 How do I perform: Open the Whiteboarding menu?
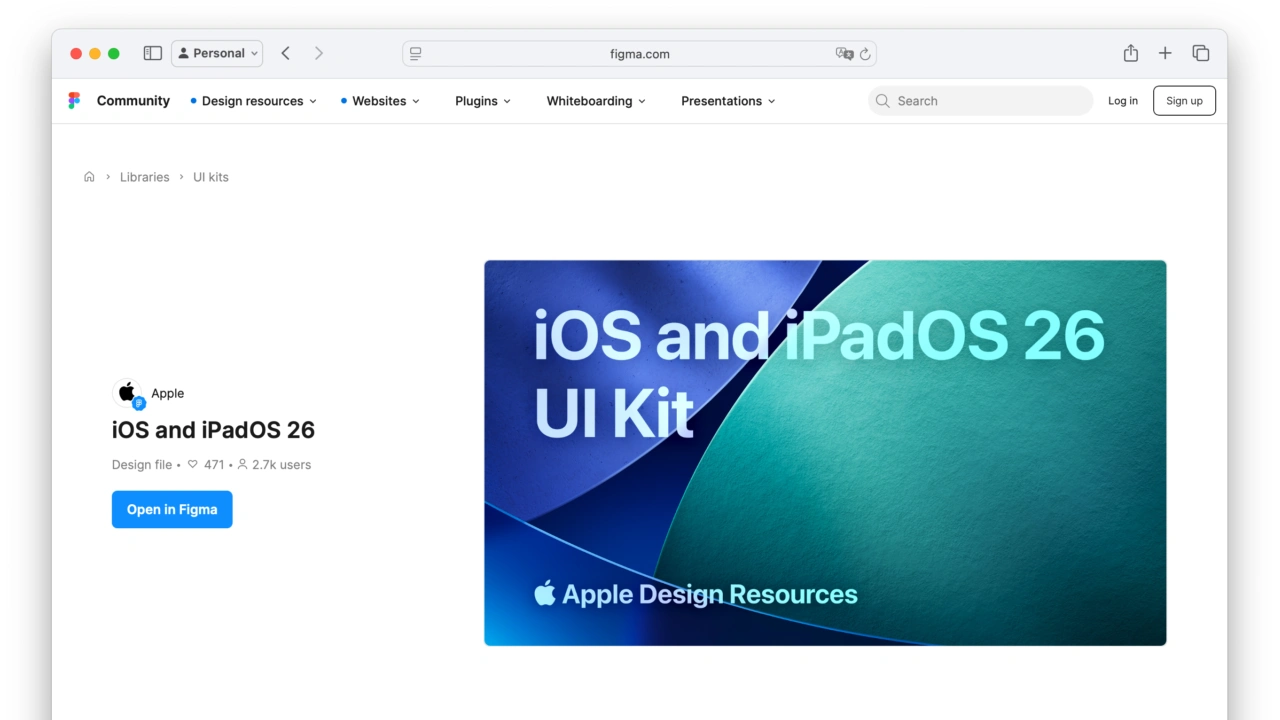click(596, 101)
